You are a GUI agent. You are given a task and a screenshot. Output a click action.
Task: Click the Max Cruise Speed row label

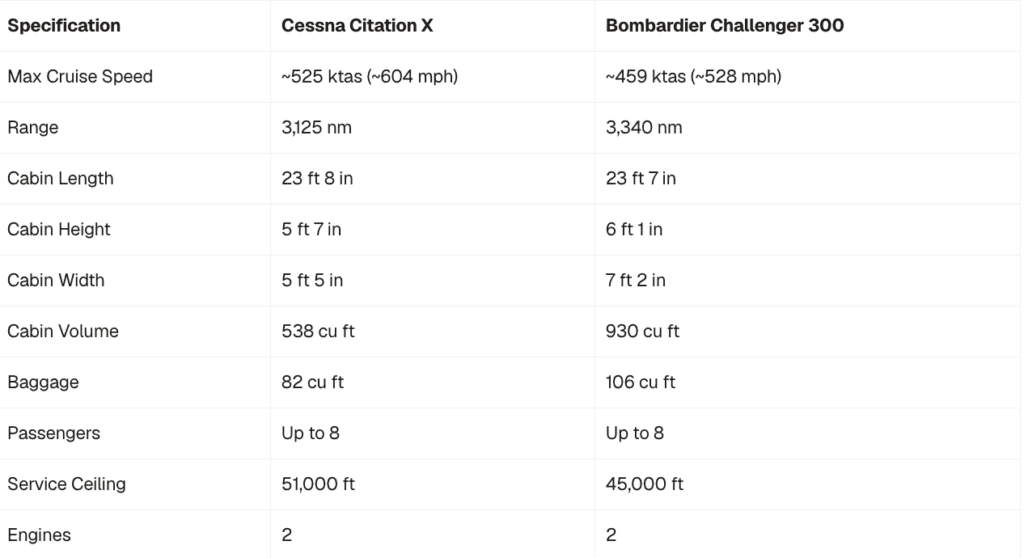point(80,76)
